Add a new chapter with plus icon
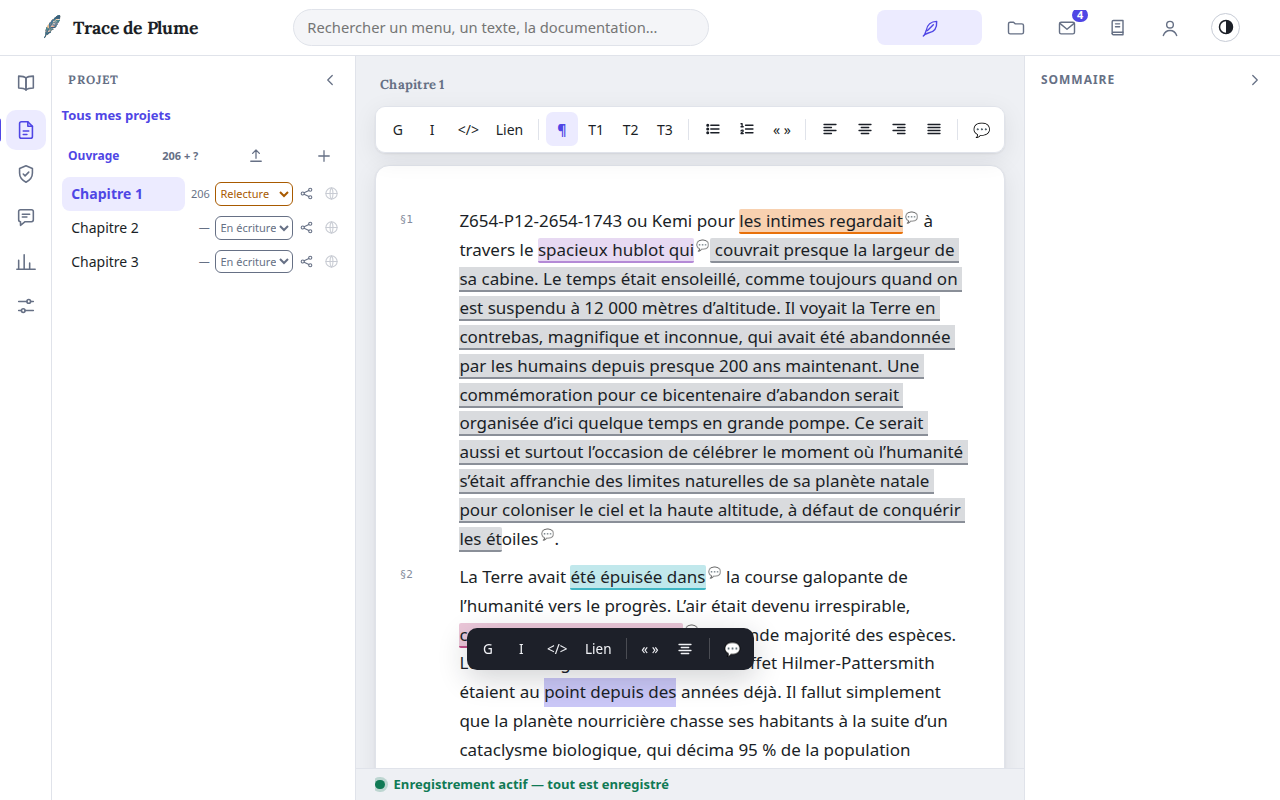The height and width of the screenshot is (800, 1280). pyautogui.click(x=324, y=156)
